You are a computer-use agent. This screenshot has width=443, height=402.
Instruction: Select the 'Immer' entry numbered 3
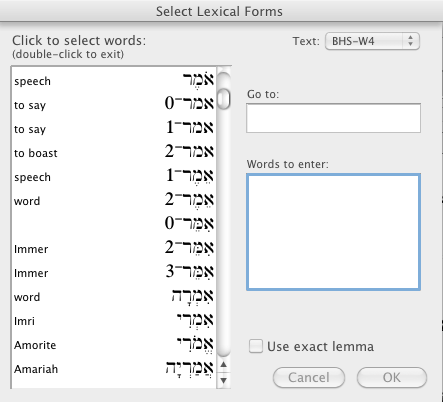(x=114, y=273)
